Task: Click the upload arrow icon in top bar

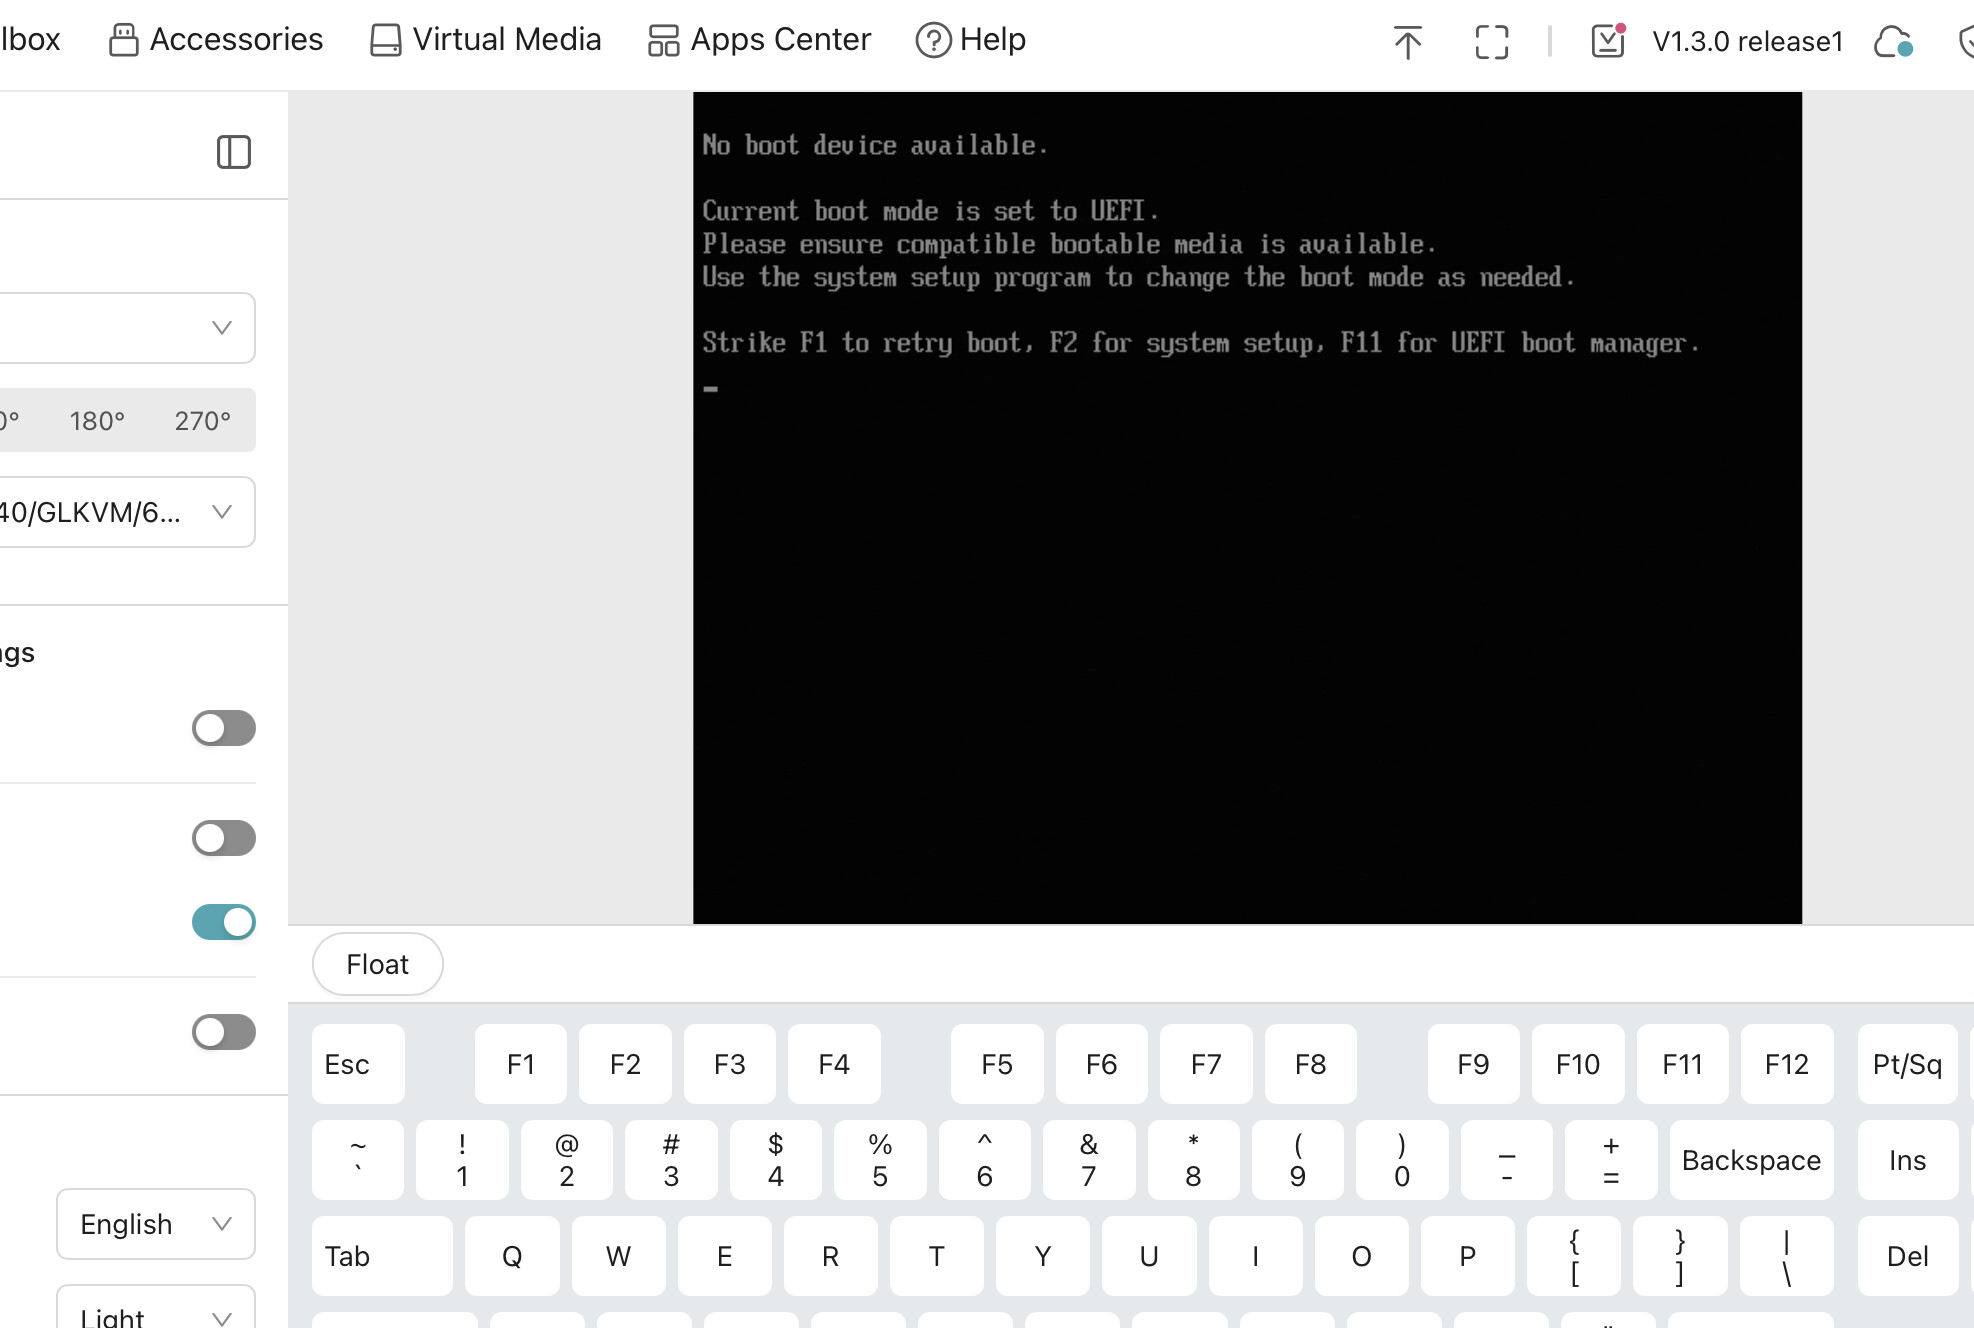Action: point(1408,42)
